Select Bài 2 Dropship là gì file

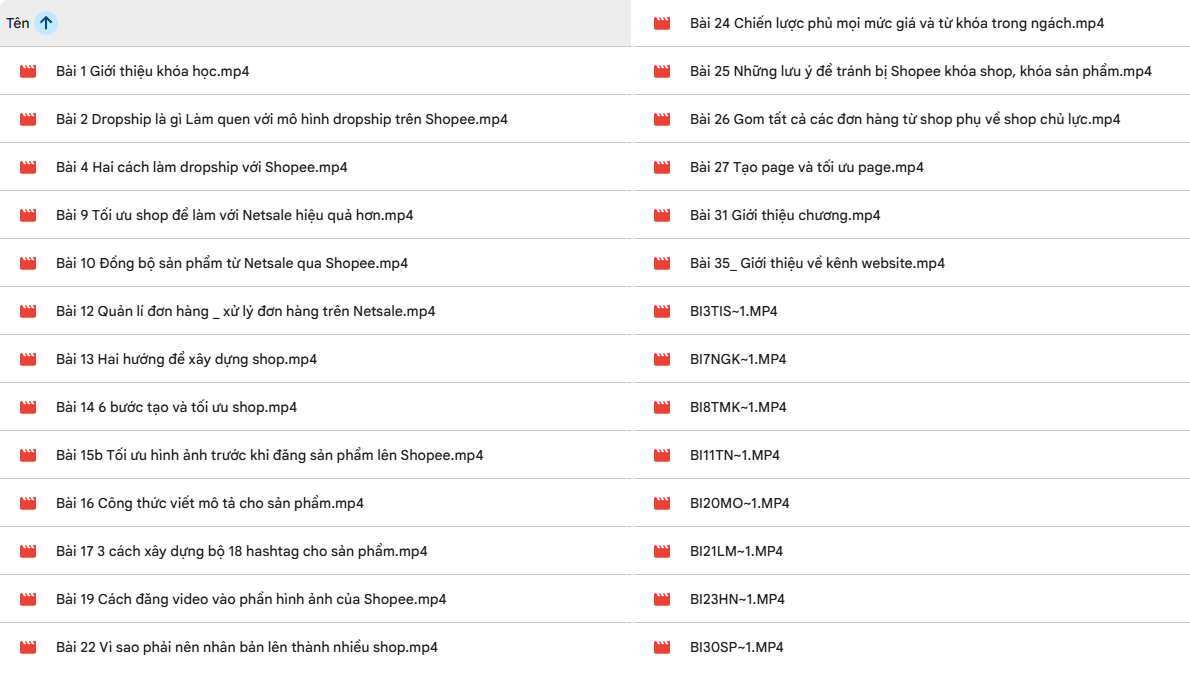[x=281, y=120]
